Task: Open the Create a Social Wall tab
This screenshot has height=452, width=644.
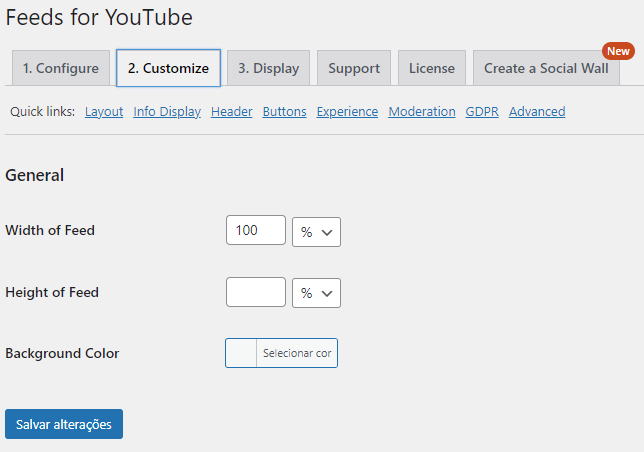Action: coord(546,68)
